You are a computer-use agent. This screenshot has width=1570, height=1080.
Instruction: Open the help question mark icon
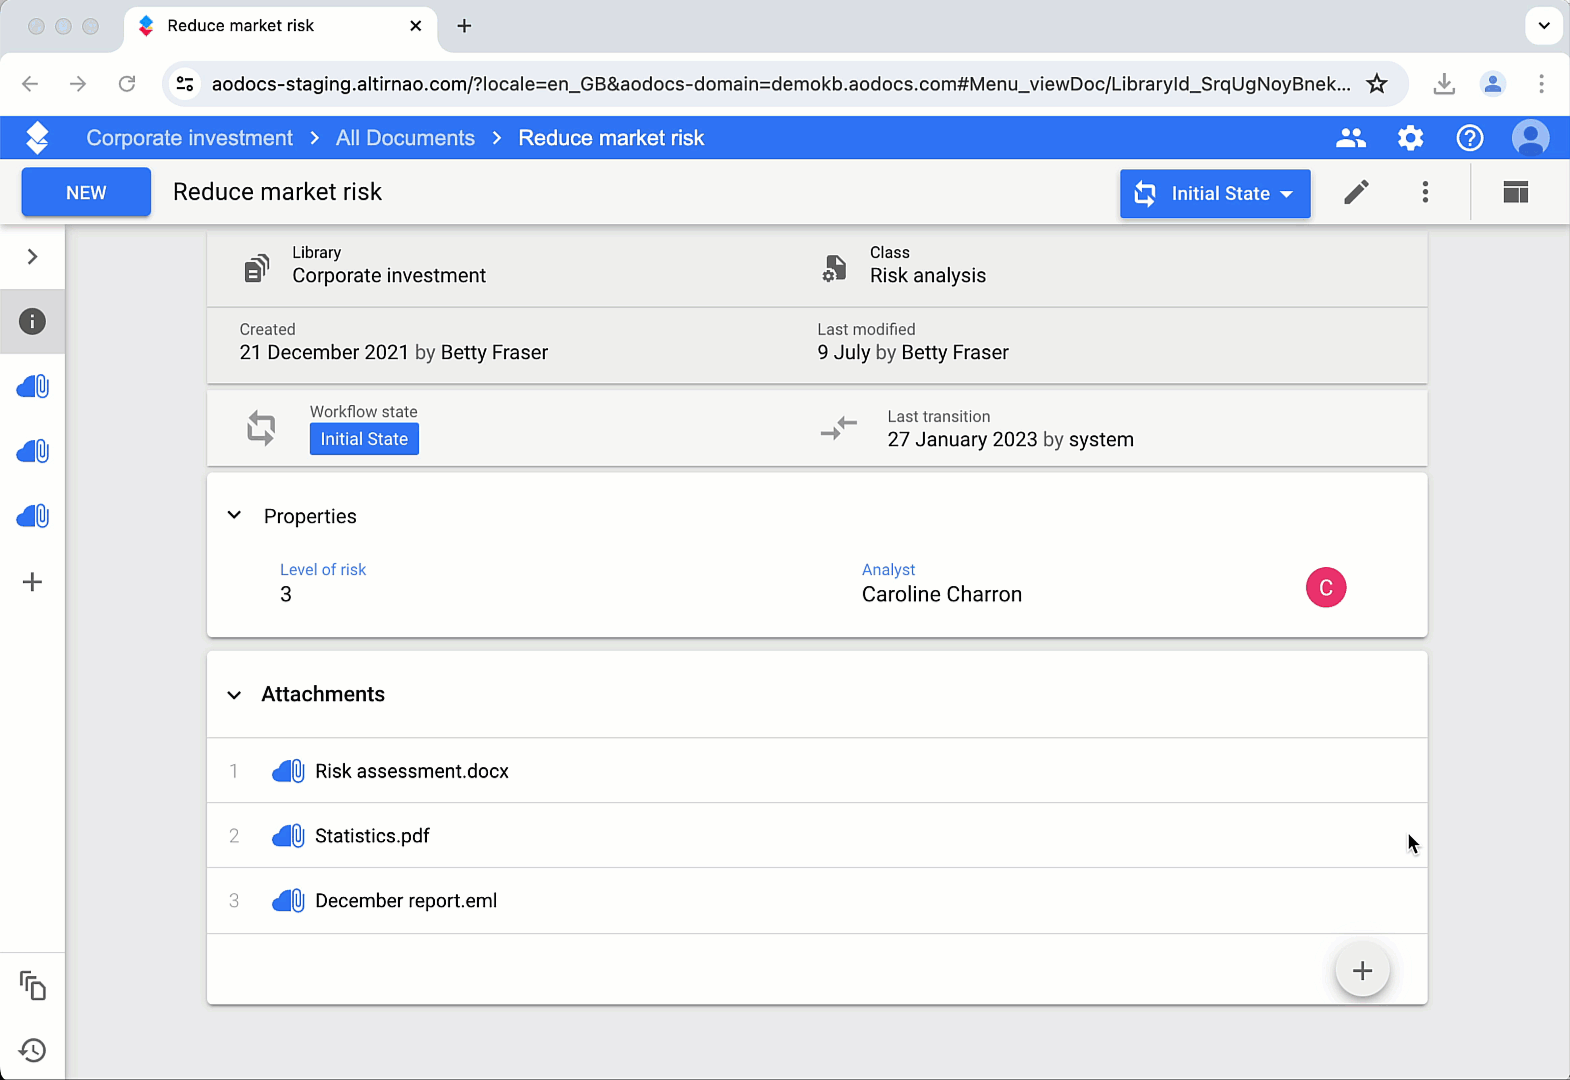[x=1470, y=138]
